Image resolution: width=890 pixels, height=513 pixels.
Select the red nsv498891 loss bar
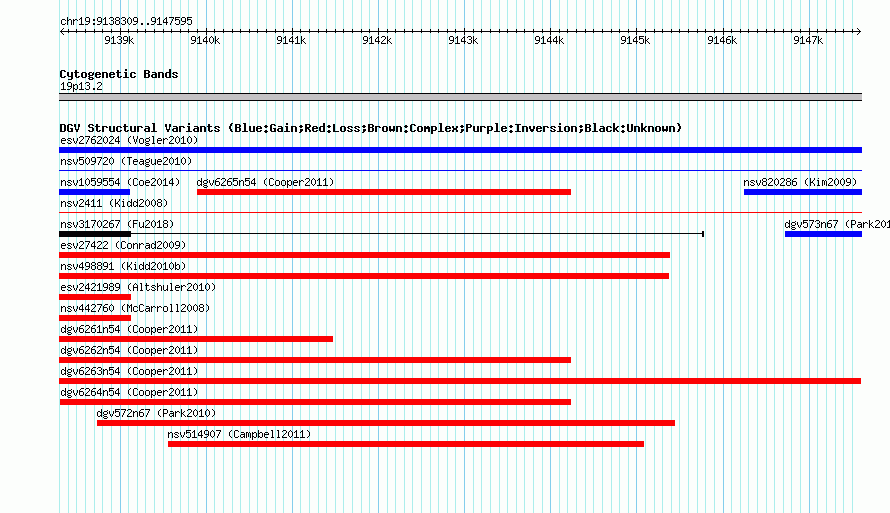[364, 276]
